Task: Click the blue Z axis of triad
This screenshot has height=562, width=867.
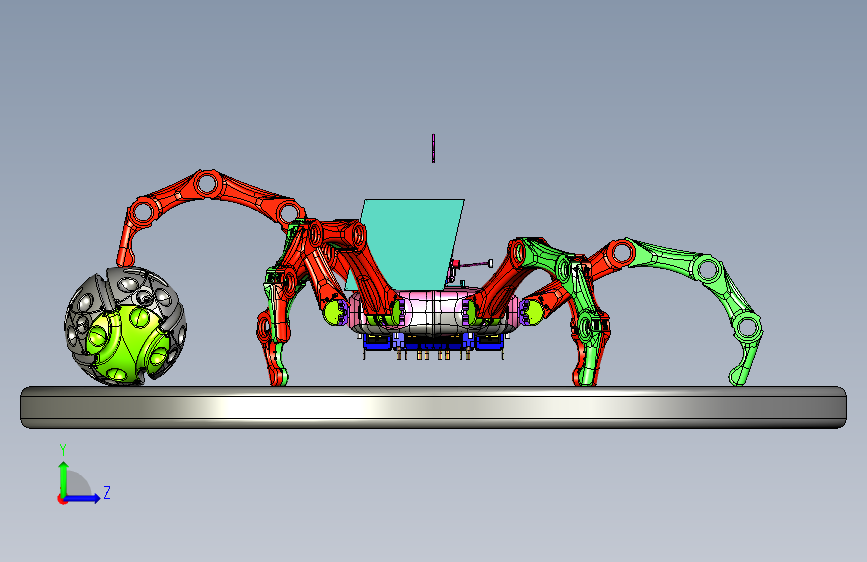Action: coord(83,498)
